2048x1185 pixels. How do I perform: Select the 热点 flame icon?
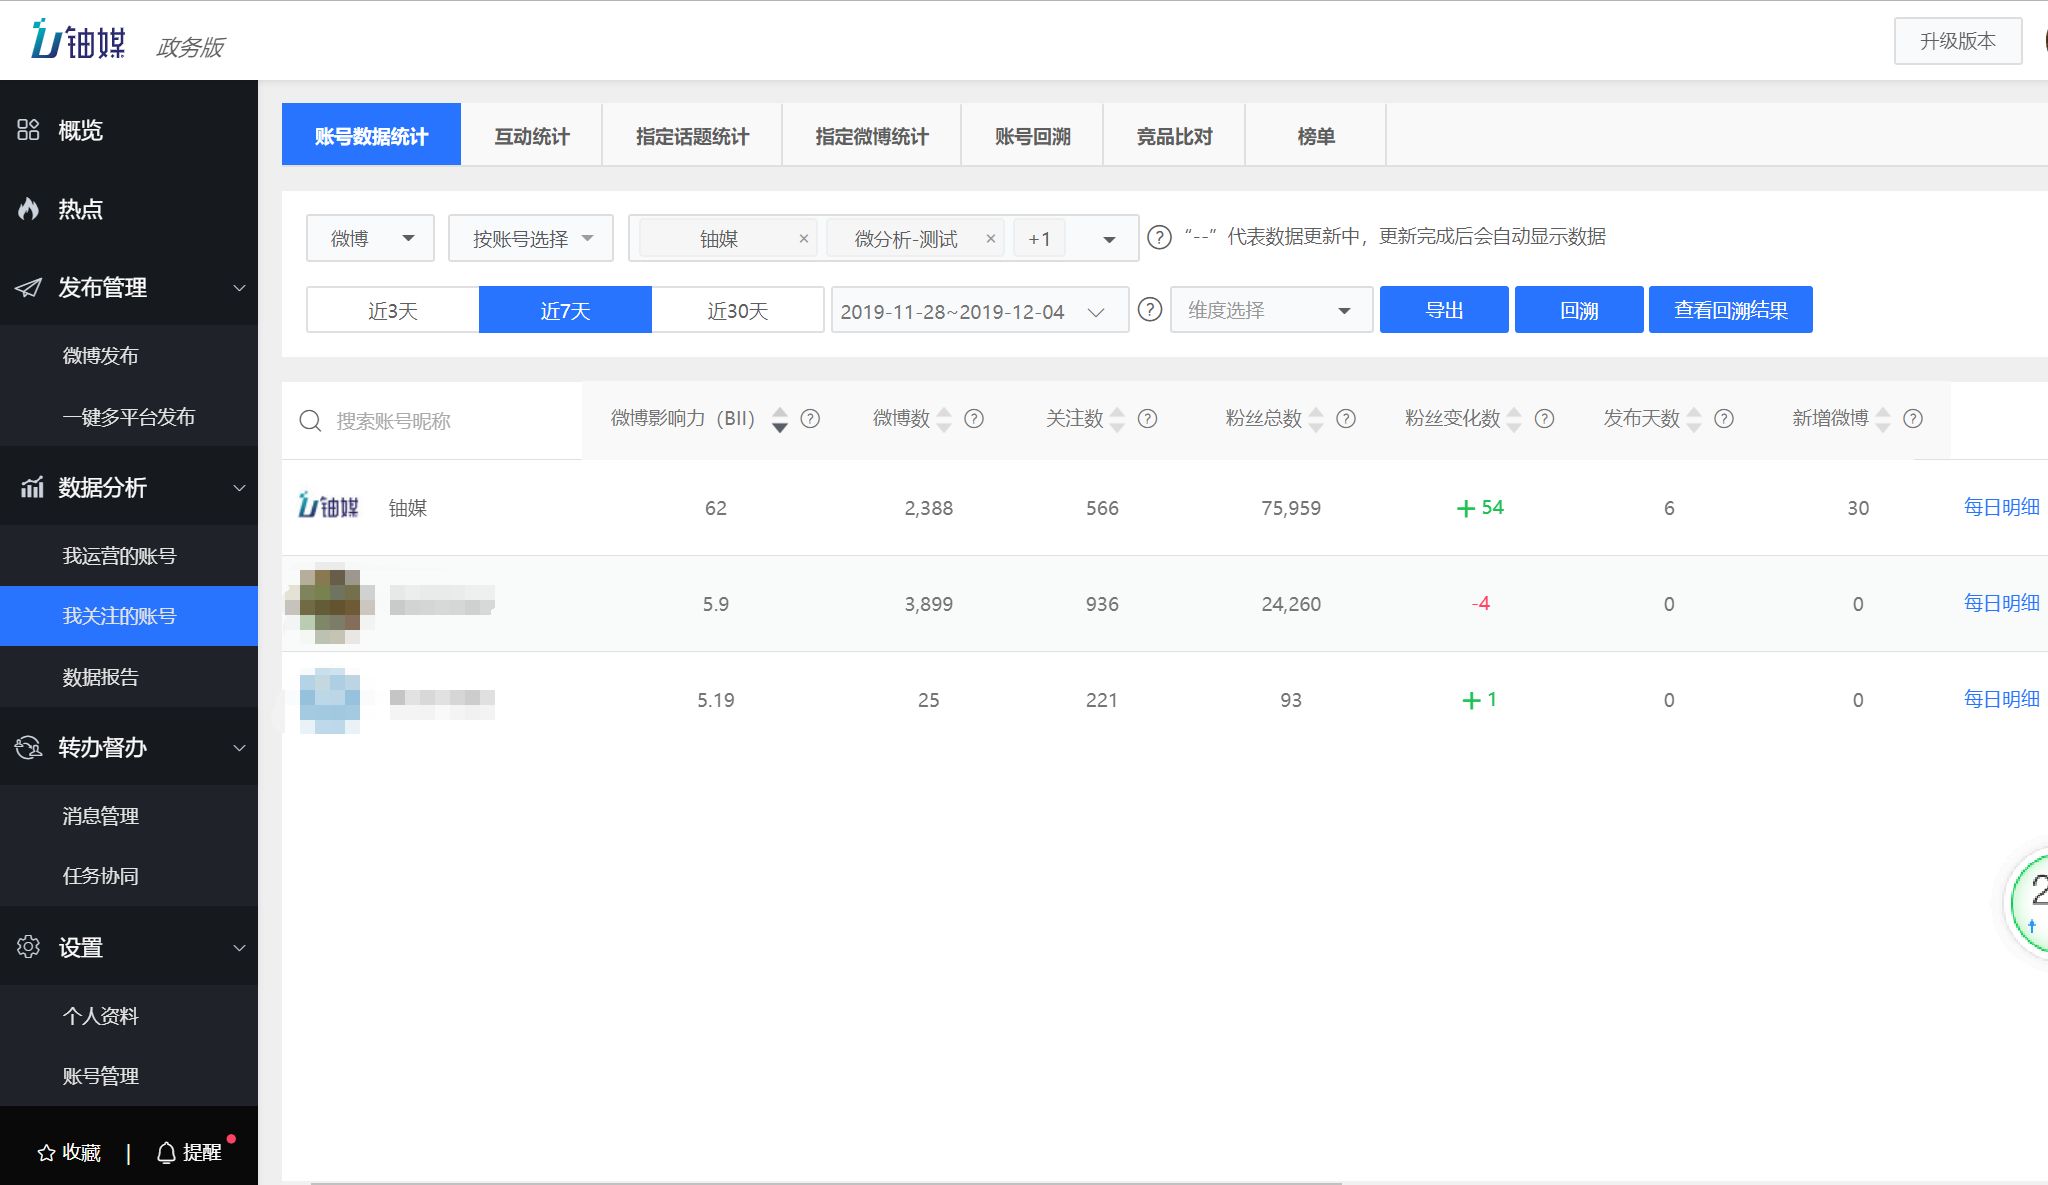(x=28, y=209)
